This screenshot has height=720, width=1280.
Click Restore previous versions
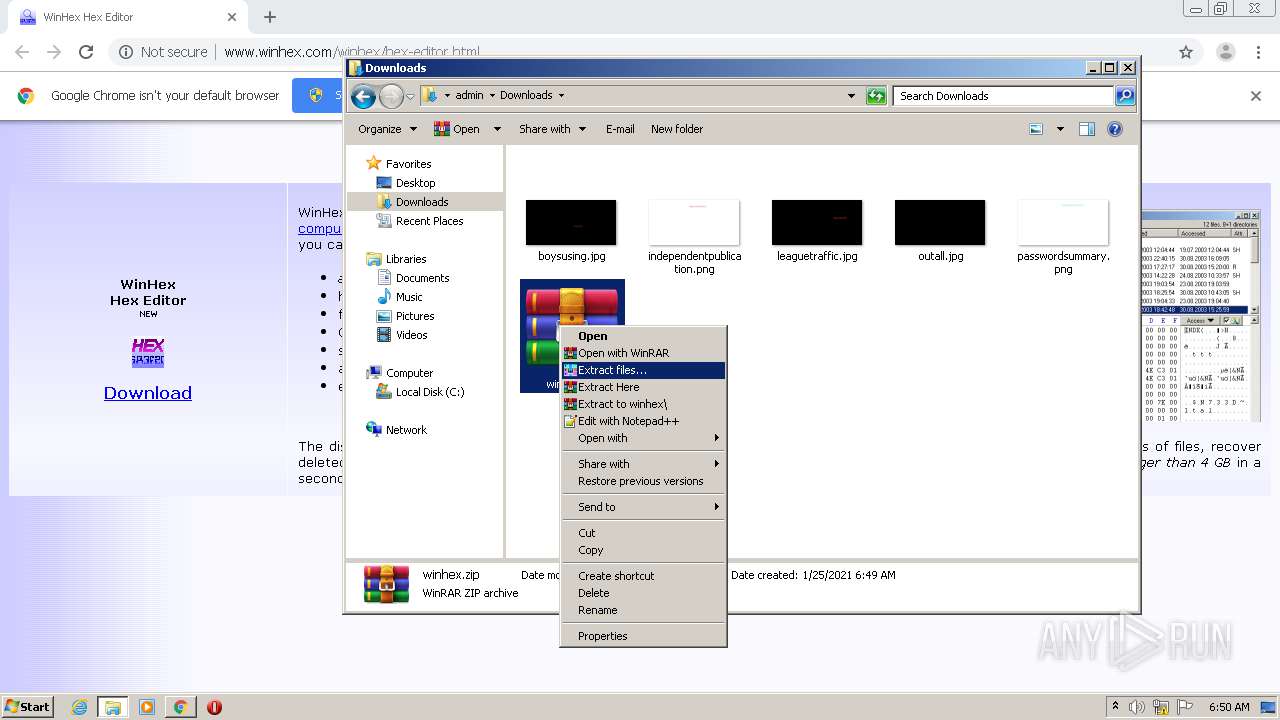tap(643, 481)
